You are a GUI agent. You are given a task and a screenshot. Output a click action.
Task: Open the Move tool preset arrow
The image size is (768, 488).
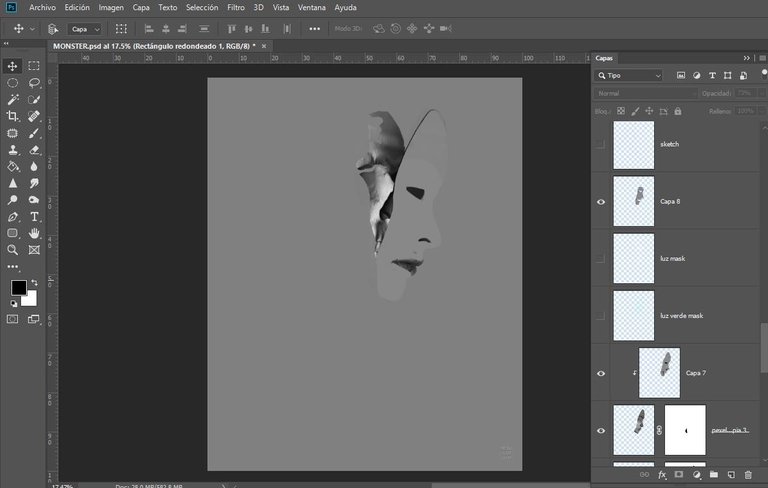pos(32,29)
